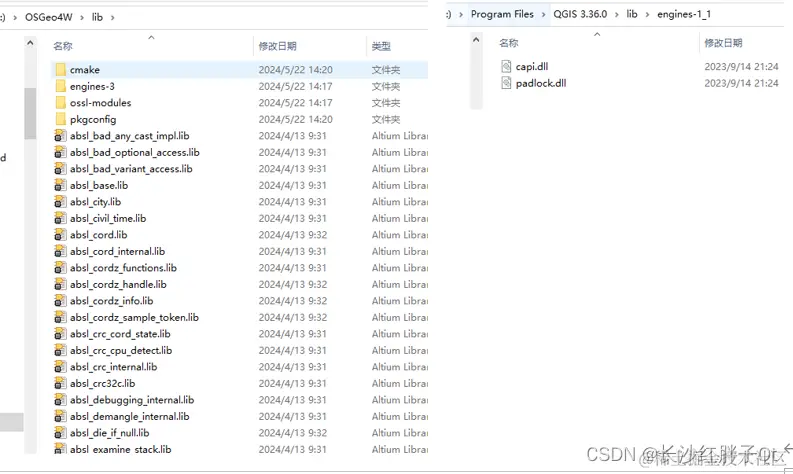Click the capi.dll file icon
The height and width of the screenshot is (474, 793).
click(506, 66)
